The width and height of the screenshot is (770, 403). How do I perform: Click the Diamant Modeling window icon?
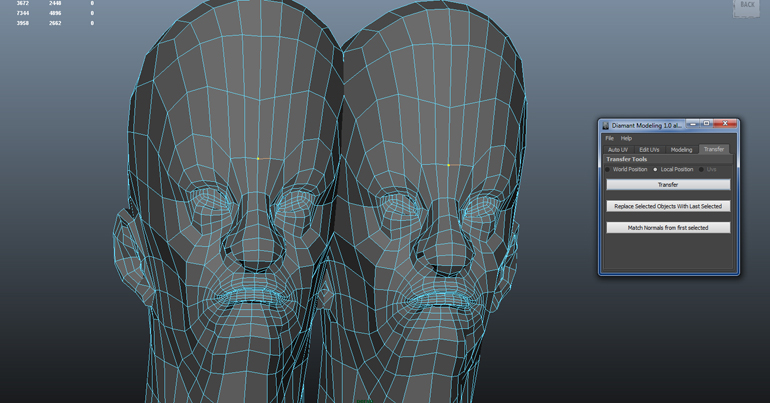point(605,125)
